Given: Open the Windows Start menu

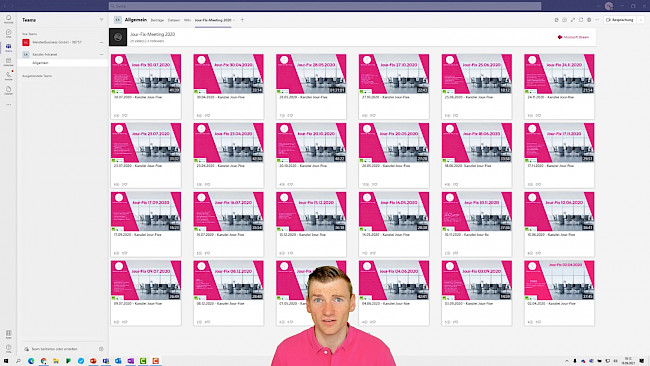Looking at the screenshot, I should click(6, 361).
